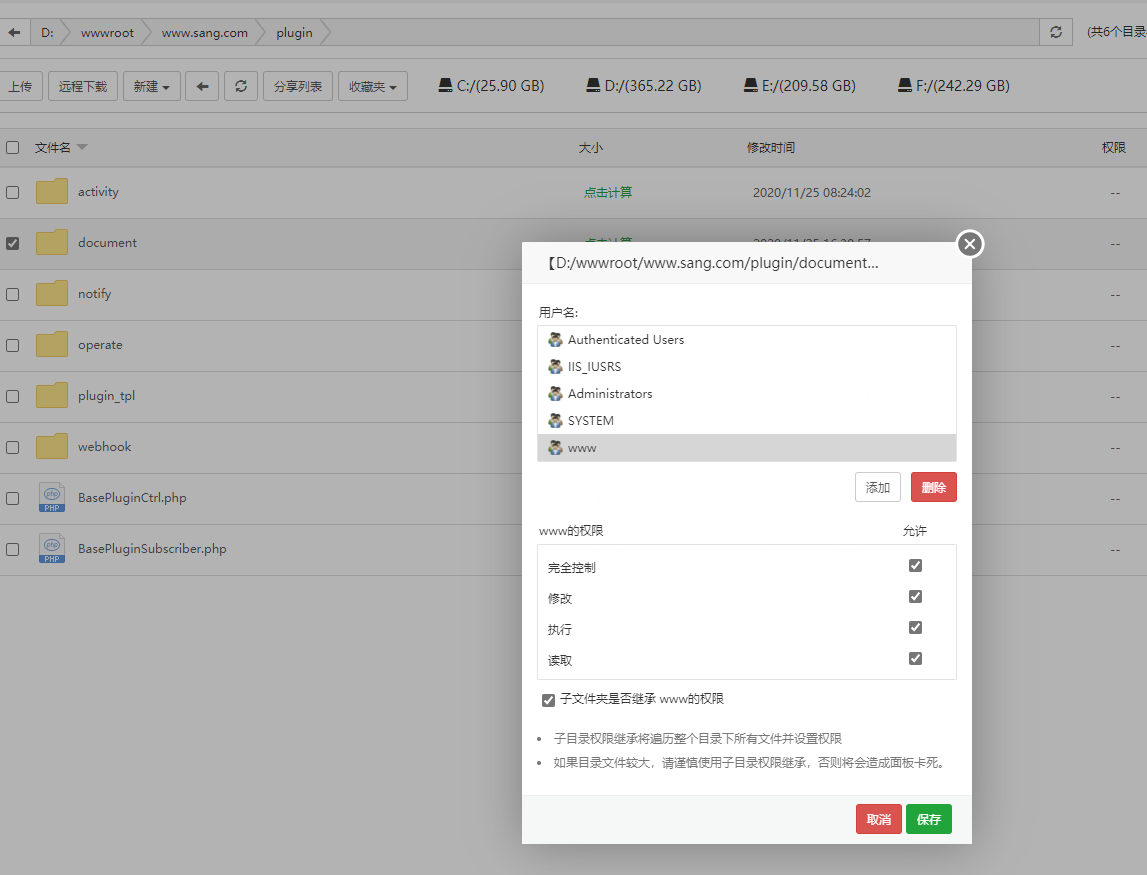The image size is (1147, 875).
Task: Click the 保存 button to save permissions
Action: (x=929, y=818)
